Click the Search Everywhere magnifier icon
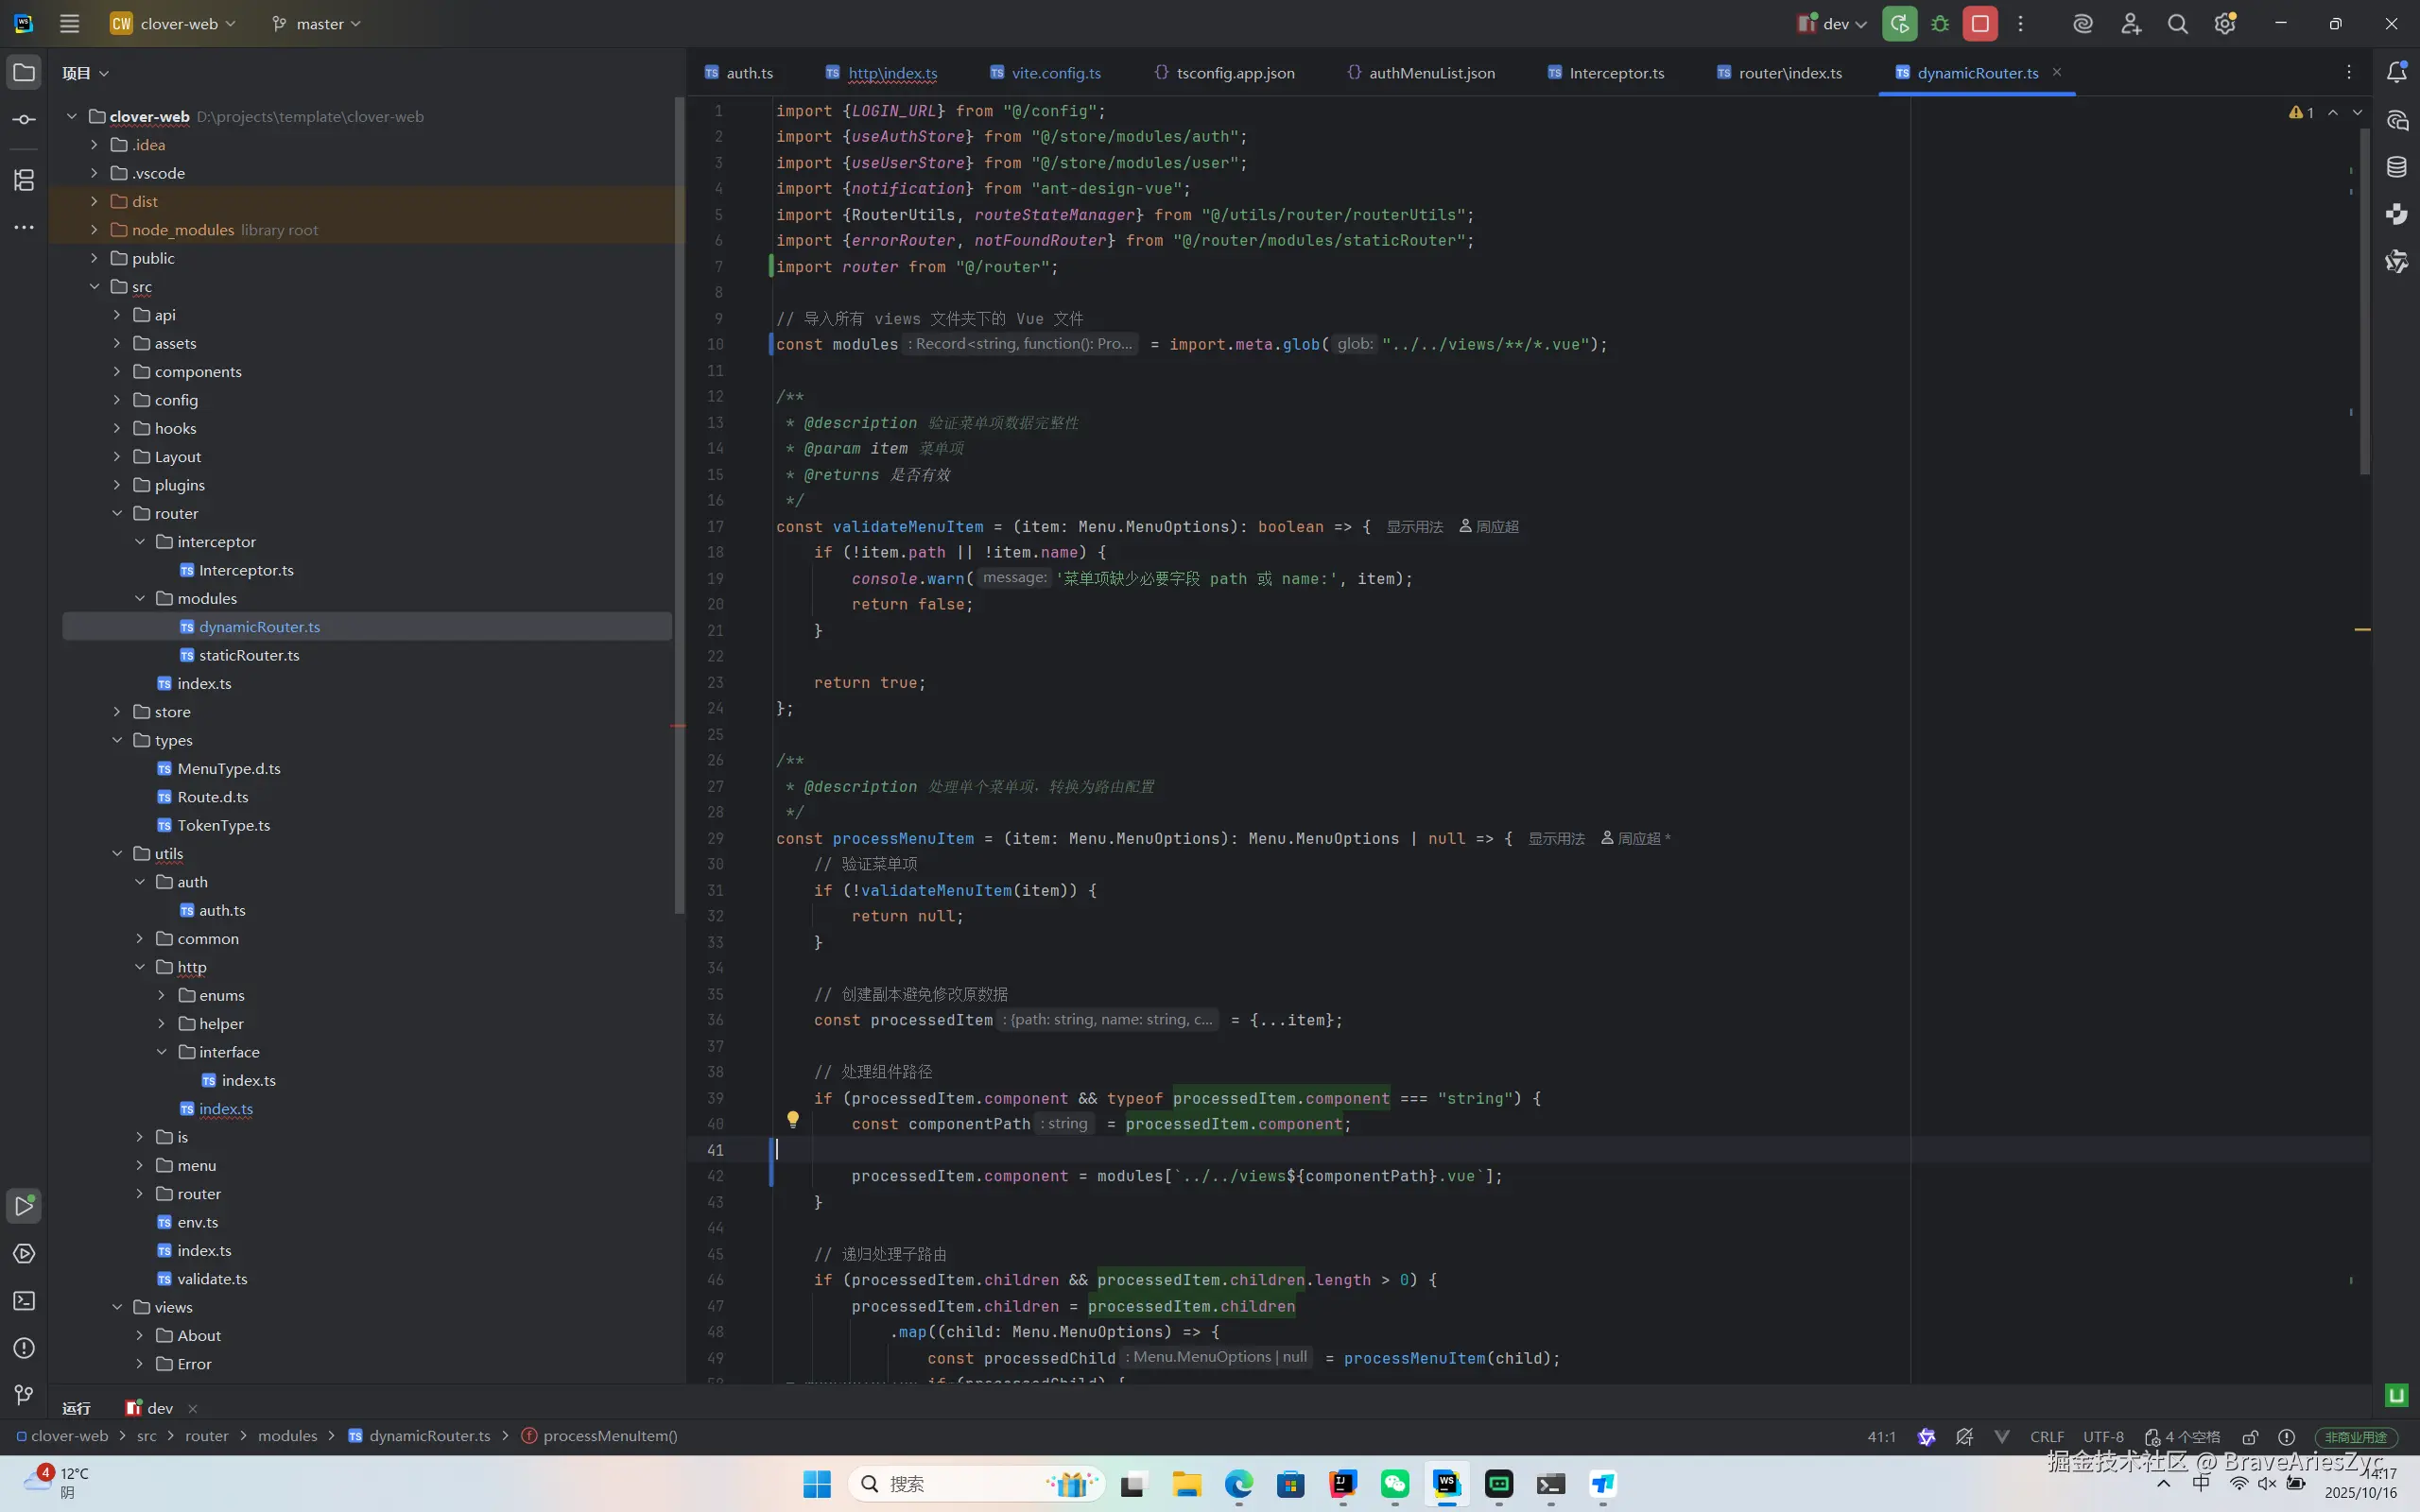2420x1512 pixels. pyautogui.click(x=2177, y=24)
